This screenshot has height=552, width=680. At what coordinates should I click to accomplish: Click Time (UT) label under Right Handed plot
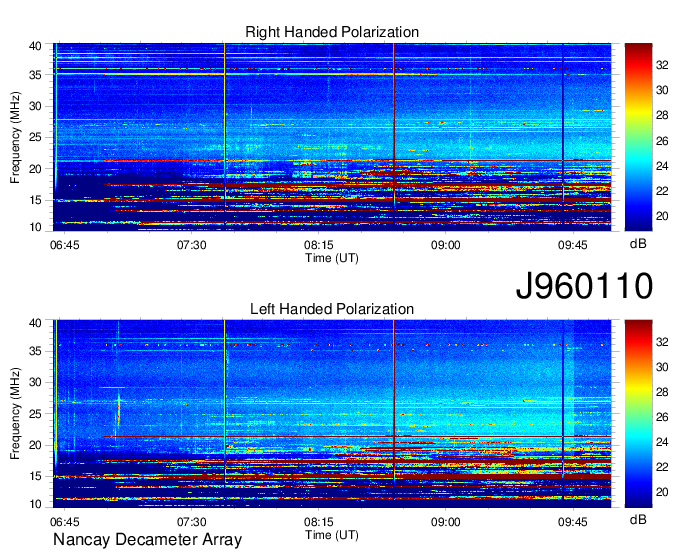(332, 258)
